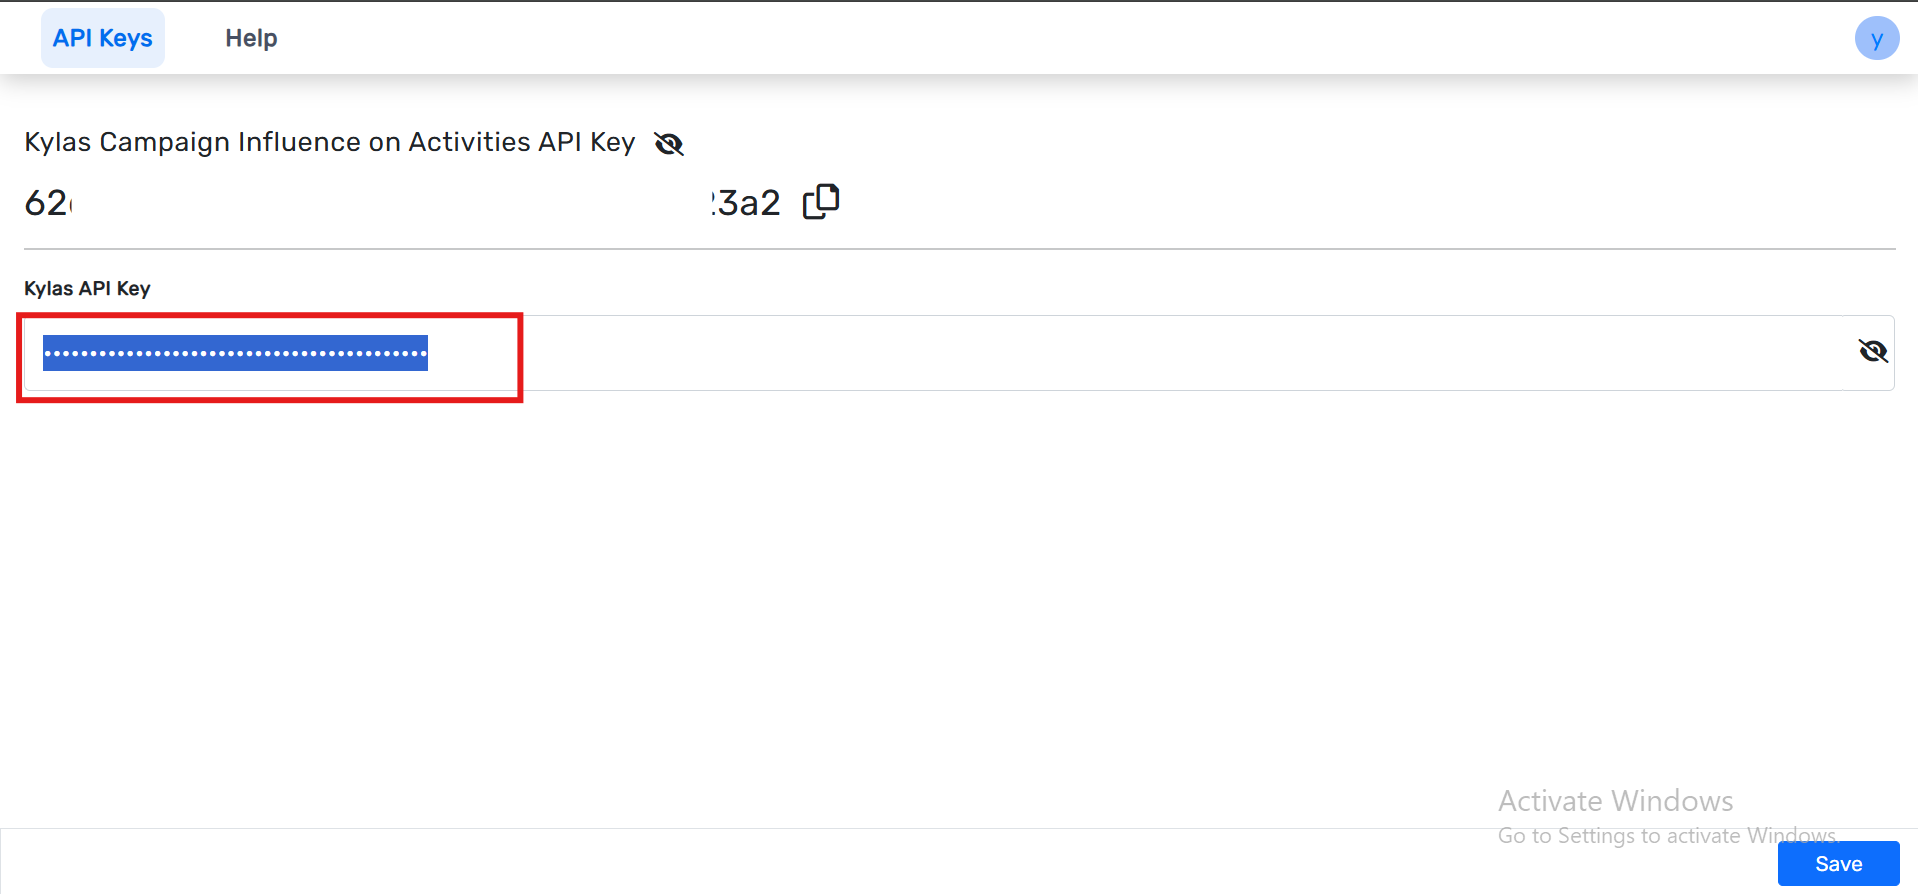The height and width of the screenshot is (894, 1918).
Task: Select the "Kylas API Key" label
Action: coord(87,289)
